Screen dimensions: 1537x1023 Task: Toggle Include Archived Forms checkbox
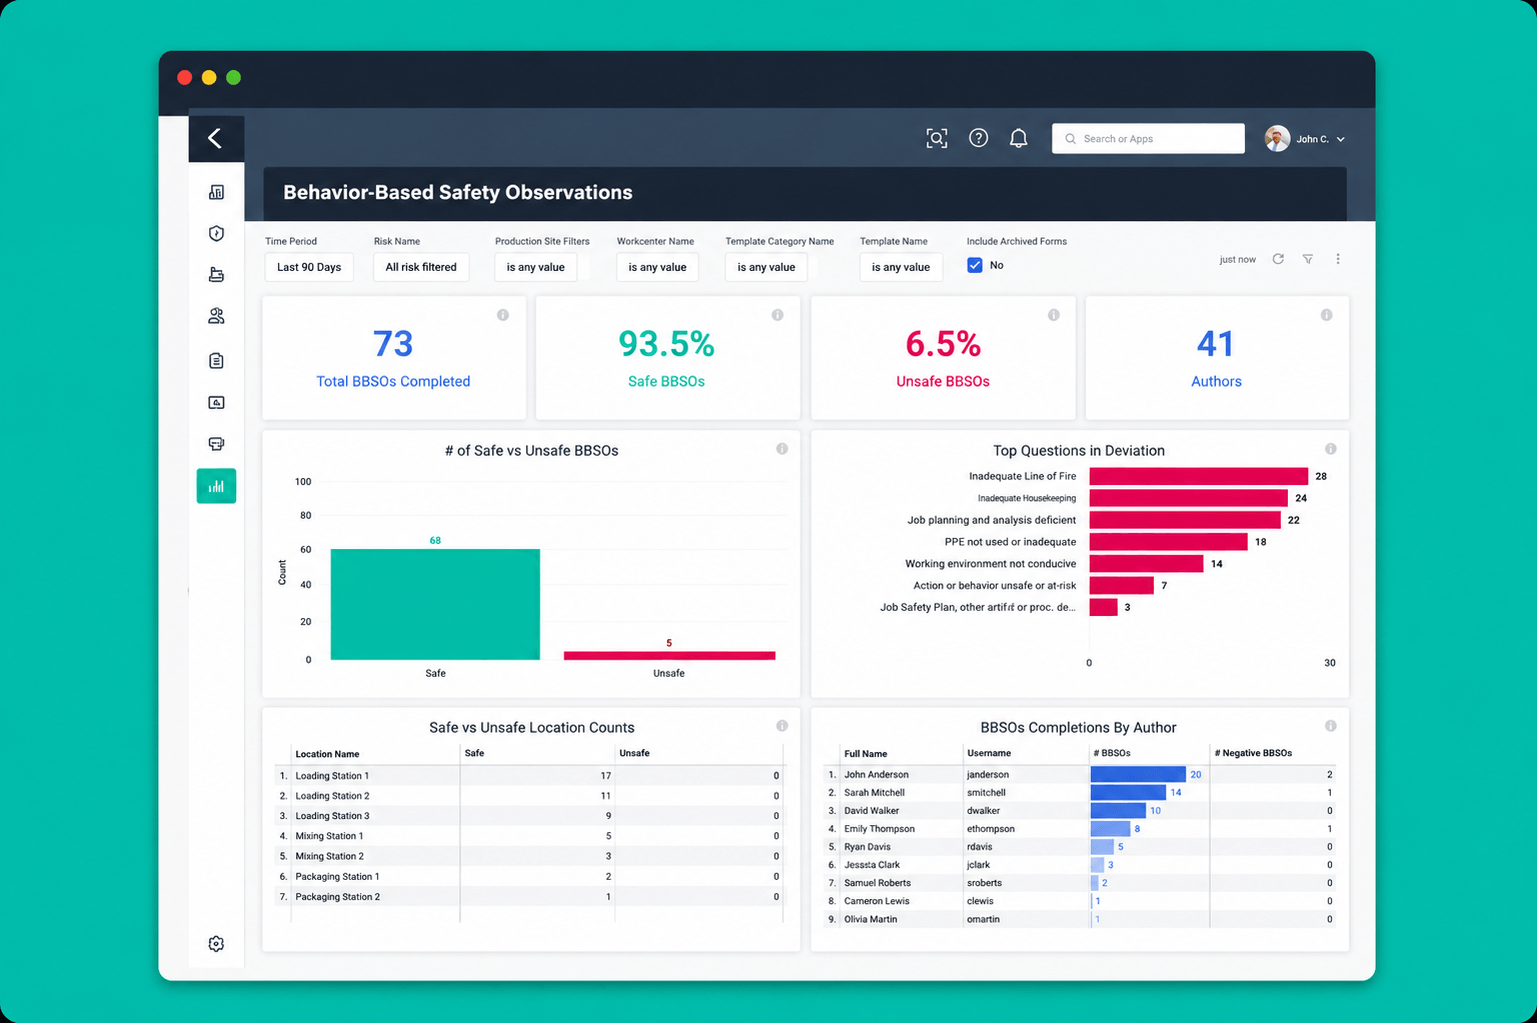(975, 265)
